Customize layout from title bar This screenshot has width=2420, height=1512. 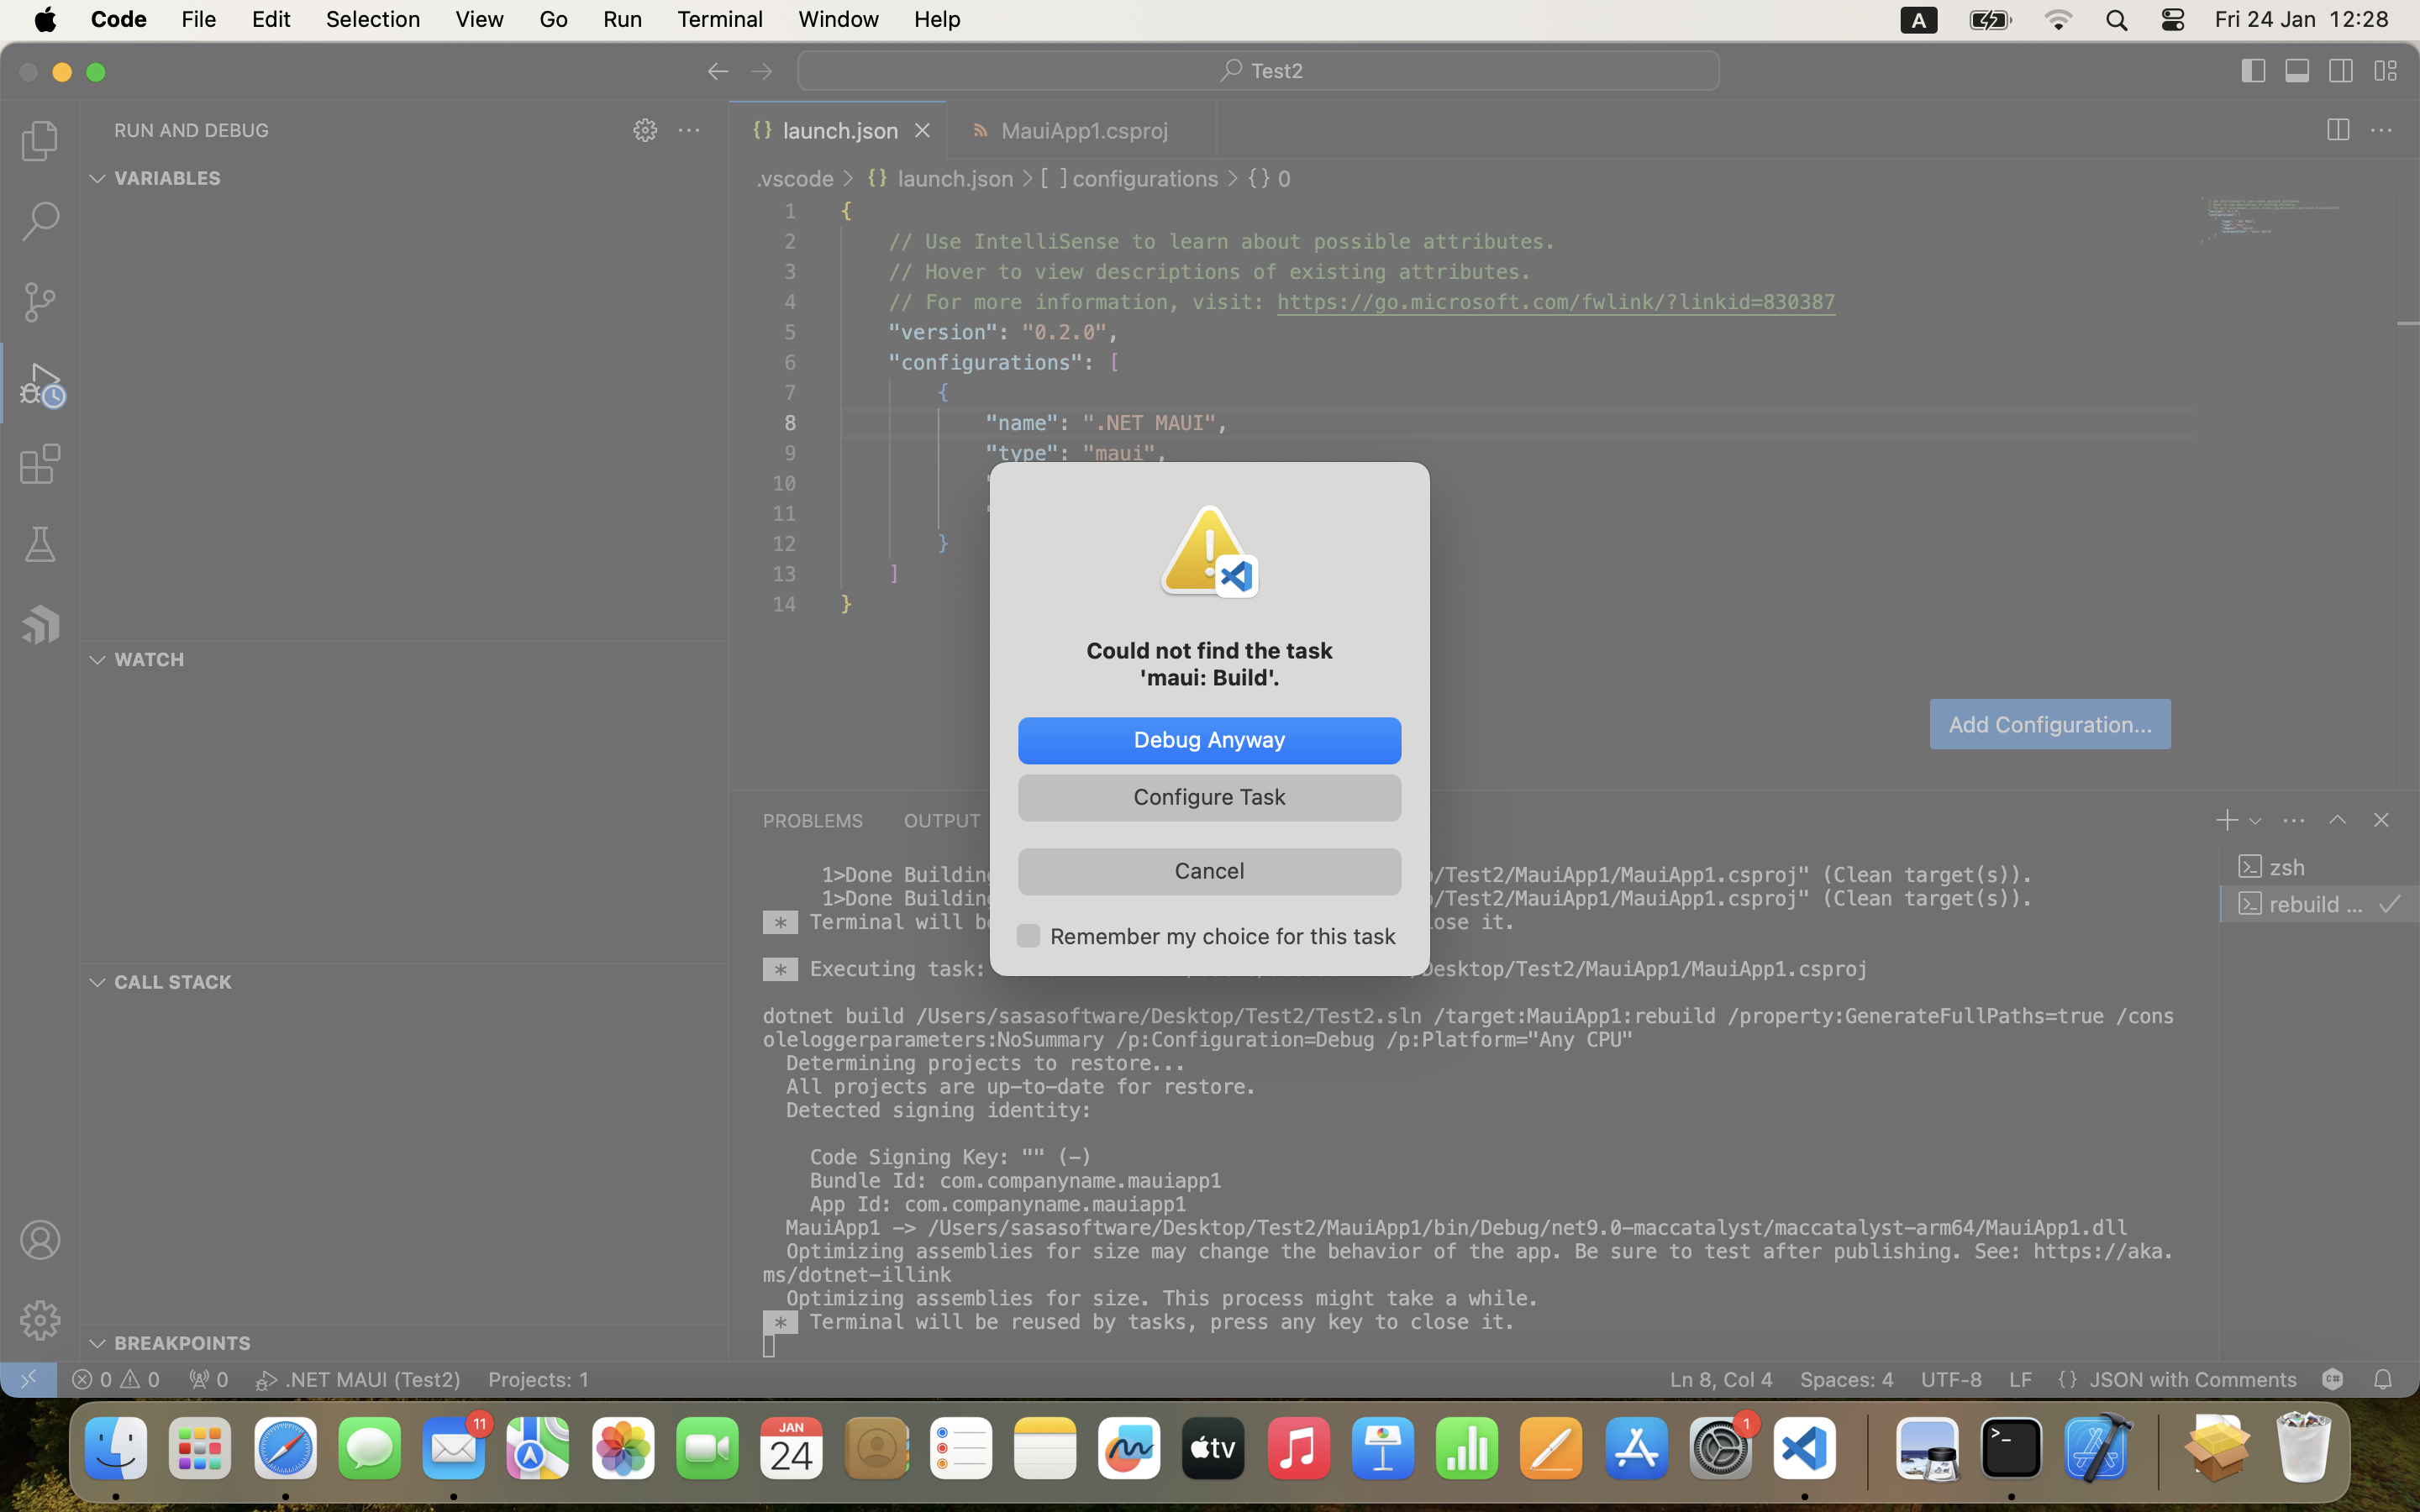point(2386,71)
